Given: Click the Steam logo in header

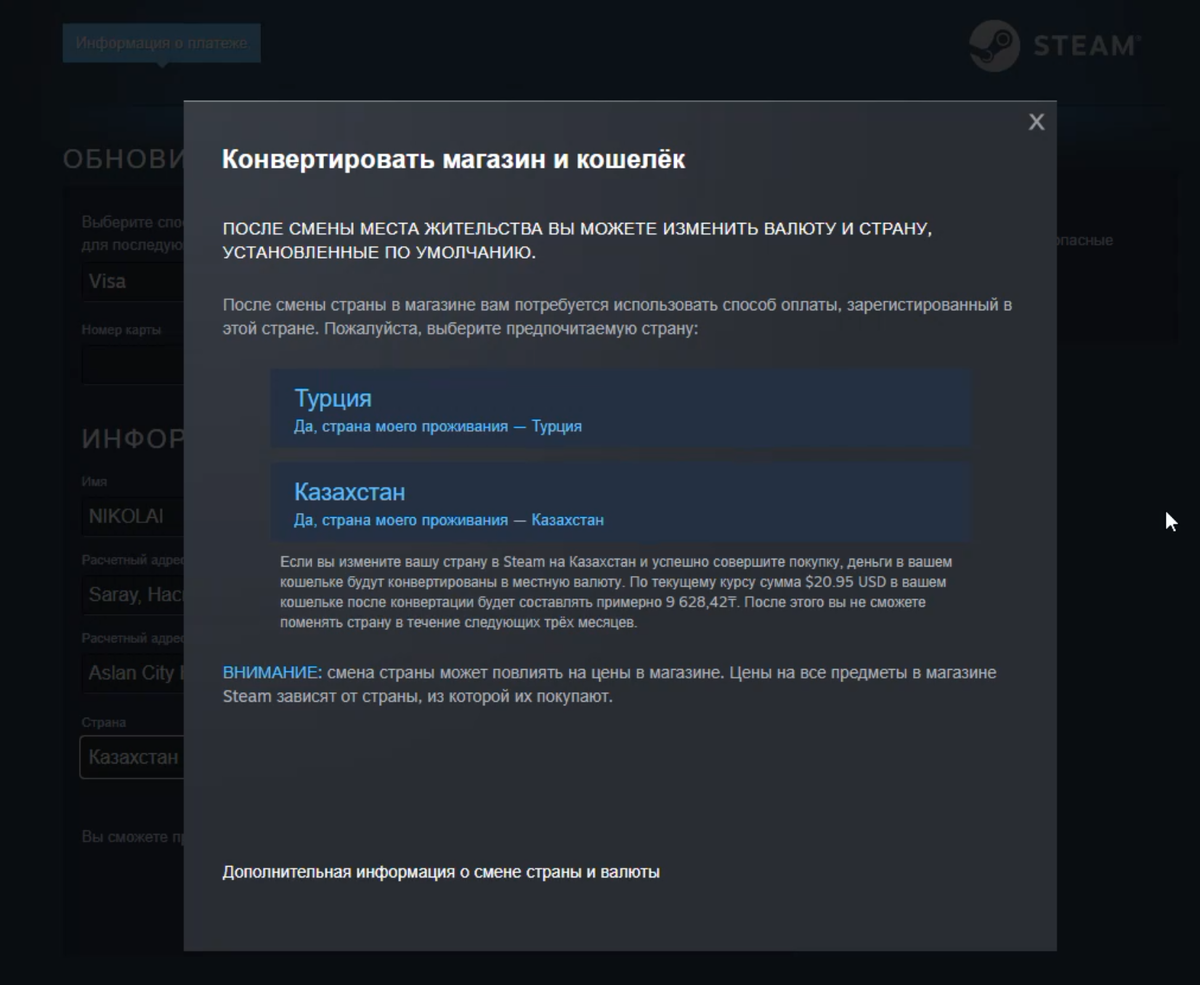Looking at the screenshot, I should pos(1055,45).
